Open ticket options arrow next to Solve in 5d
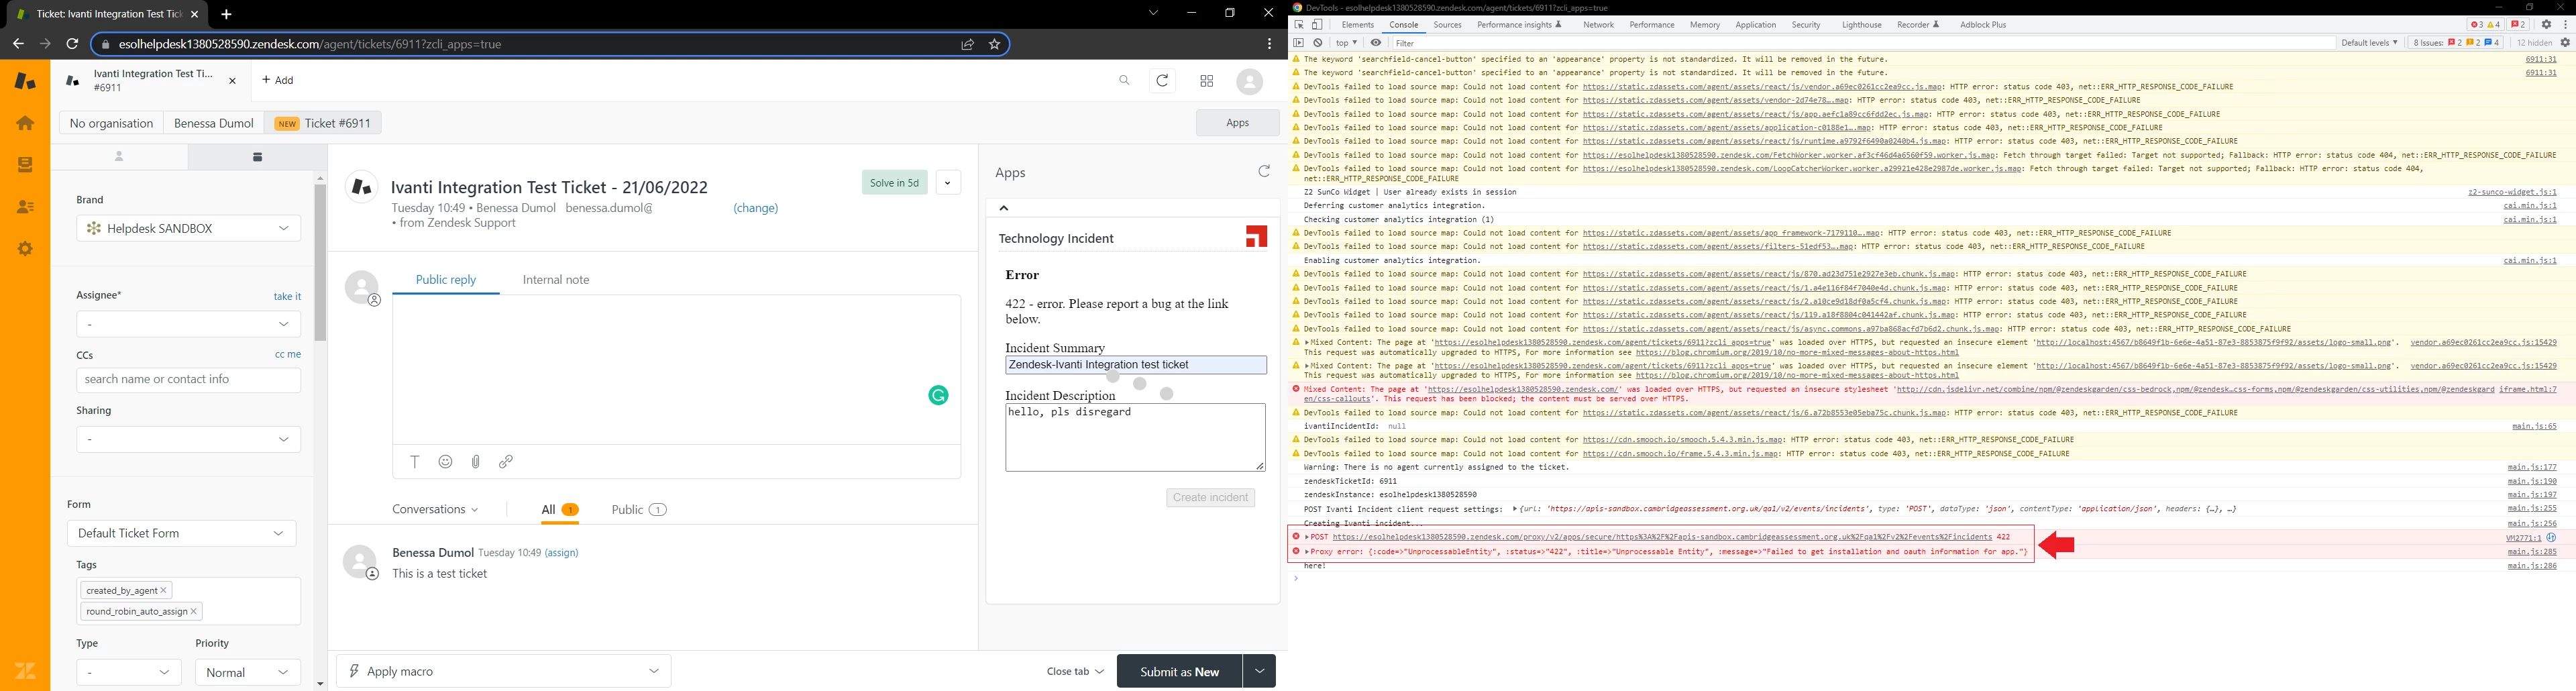This screenshot has height=691, width=2576. click(948, 182)
